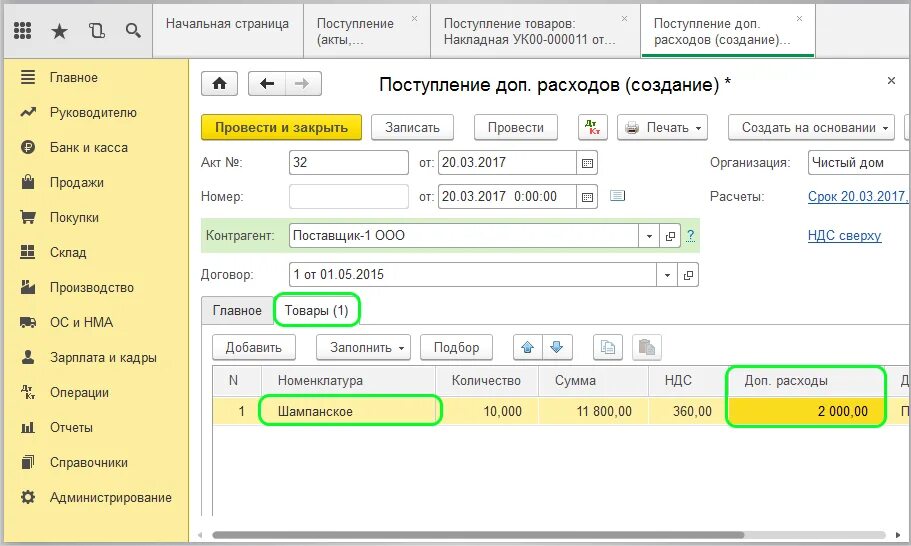Image resolution: width=911 pixels, height=546 pixels.
Task: Select the Сумма cell 11 800,00
Action: [x=593, y=411]
